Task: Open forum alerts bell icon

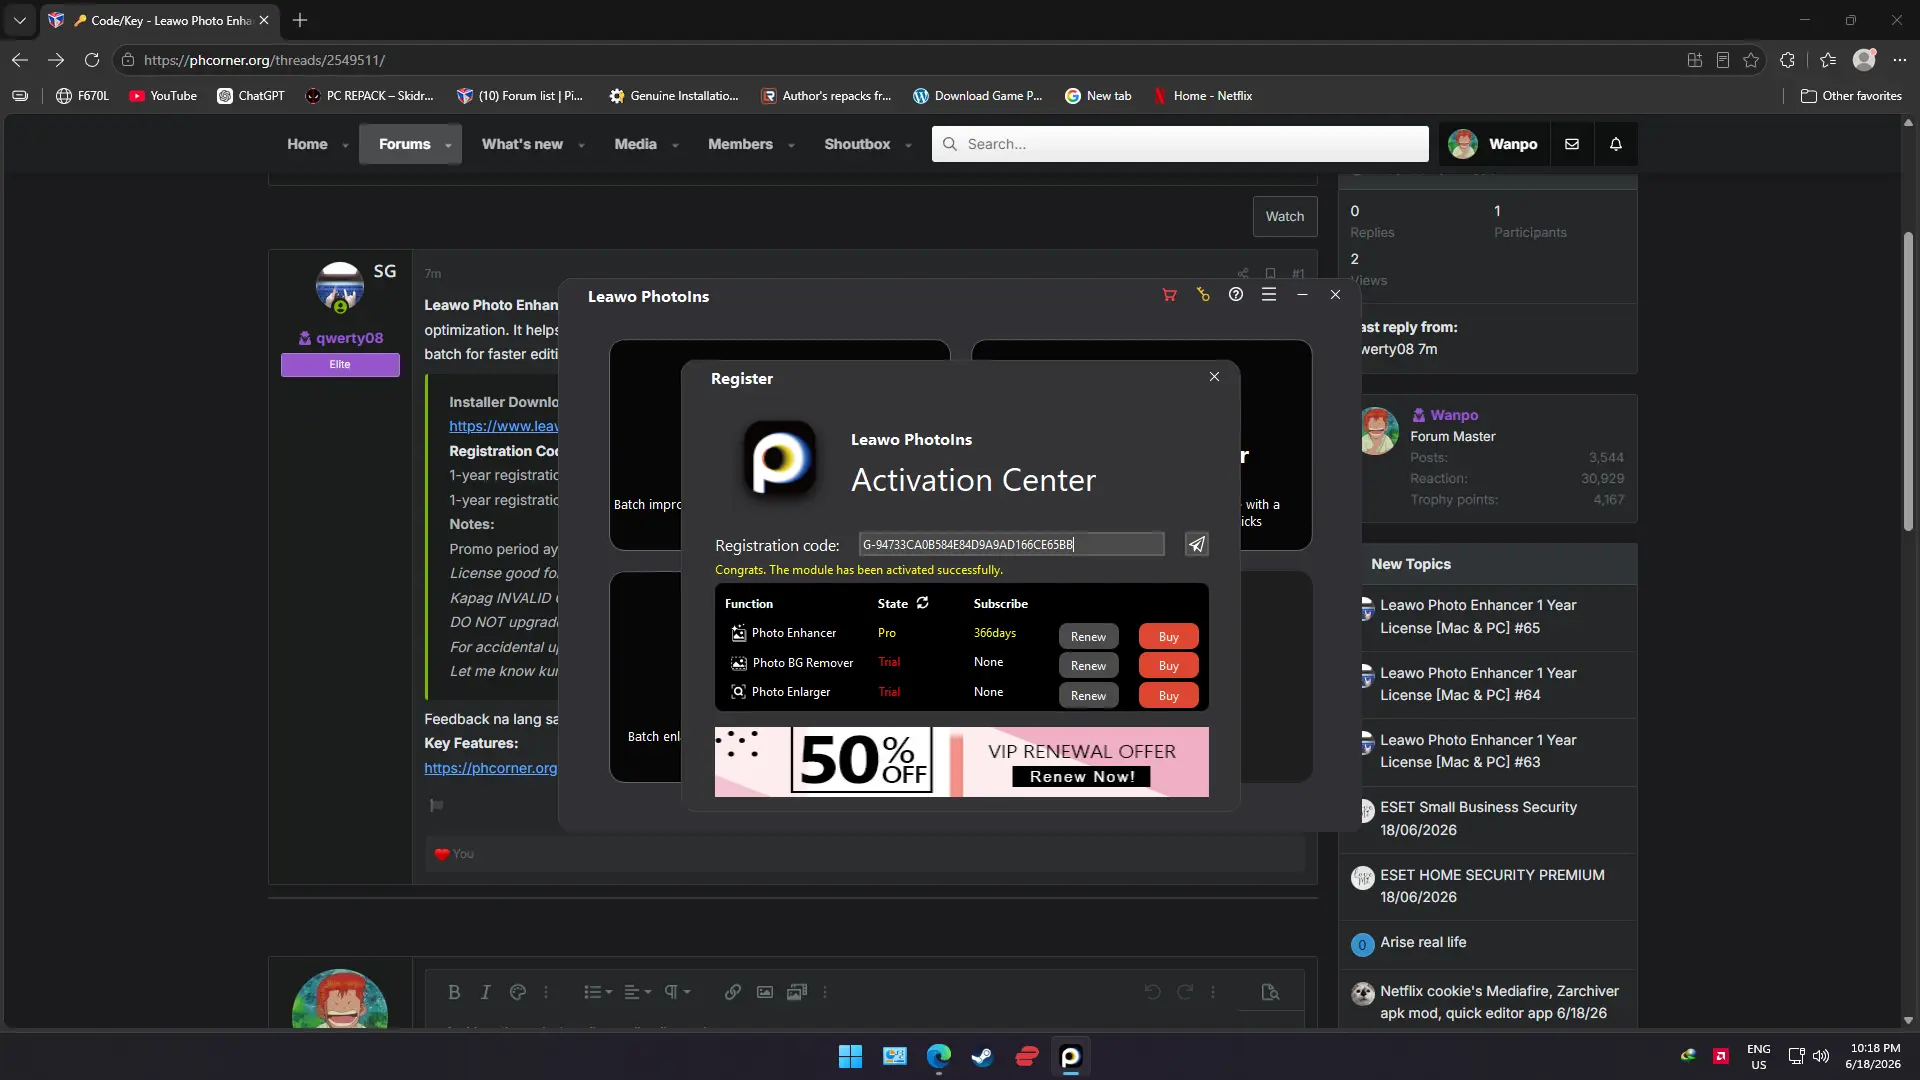Action: click(1616, 144)
